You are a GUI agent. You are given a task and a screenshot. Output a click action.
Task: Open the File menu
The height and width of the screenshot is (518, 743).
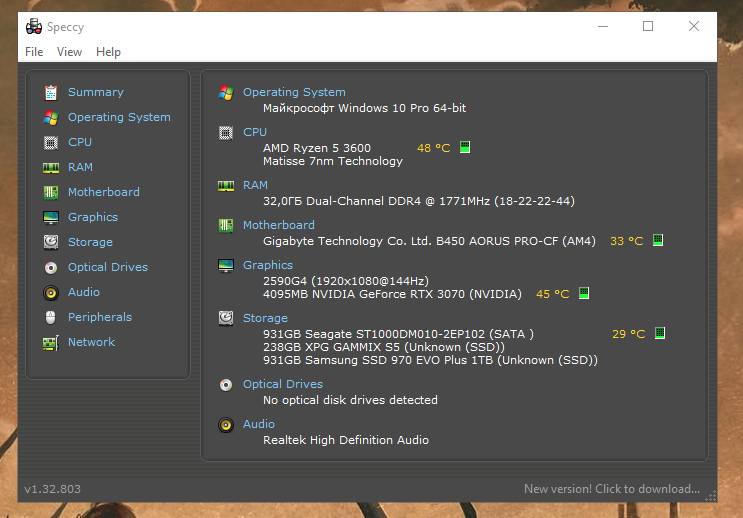[34, 52]
